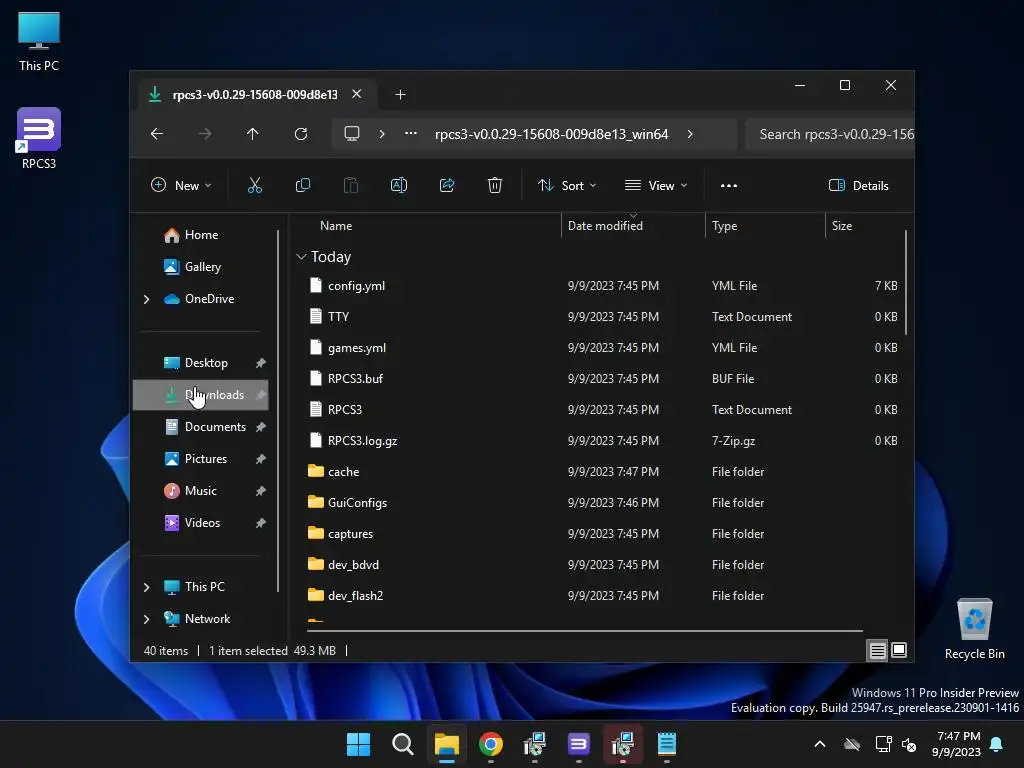Screen dimensions: 1024x768
Task: Expand Network tree node
Action: coord(146,619)
